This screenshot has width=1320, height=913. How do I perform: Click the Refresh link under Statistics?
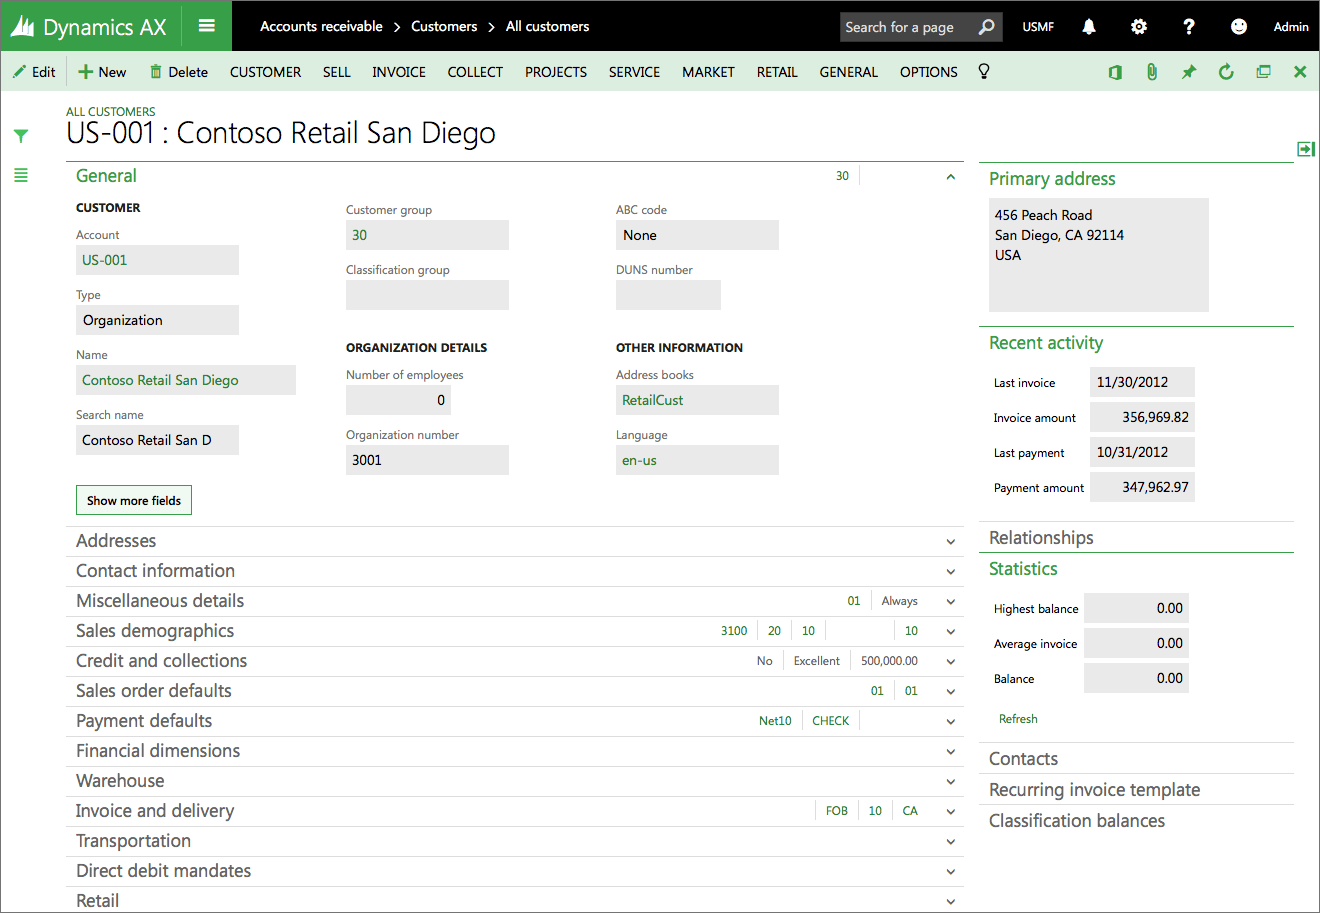[1018, 719]
